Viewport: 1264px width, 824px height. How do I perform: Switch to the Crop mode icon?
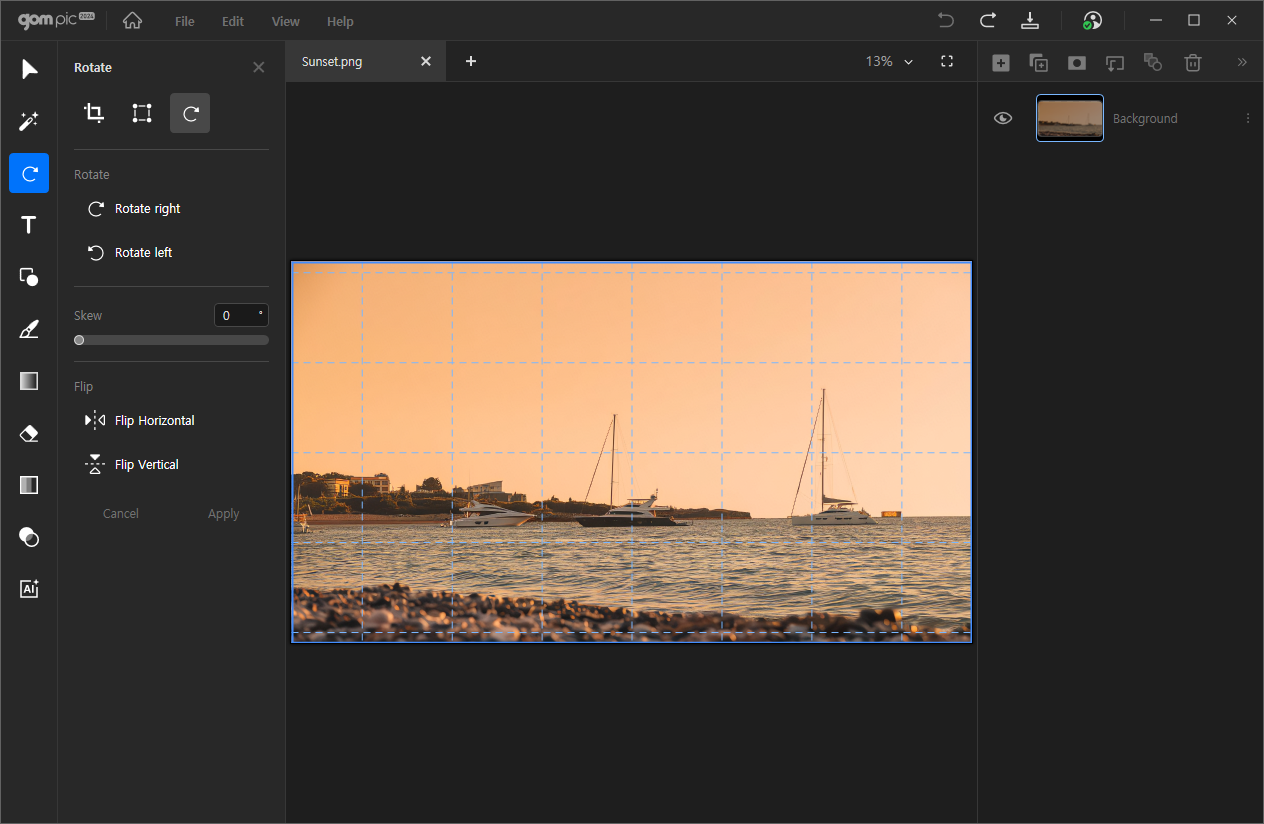[x=94, y=113]
